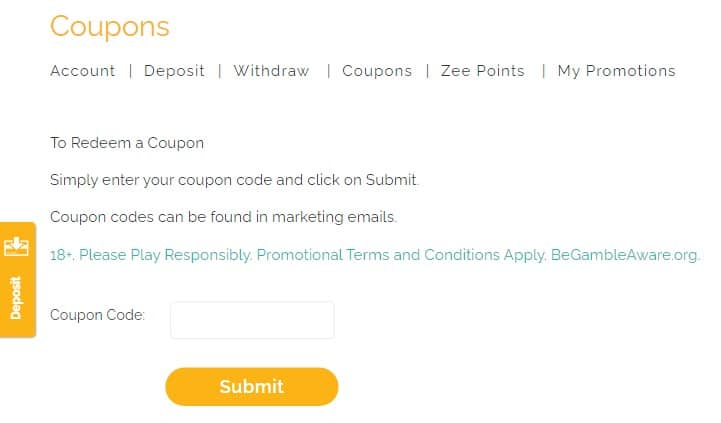Image resolution: width=721 pixels, height=423 pixels.
Task: Click the BeGambleAware.org link
Action: pos(625,255)
